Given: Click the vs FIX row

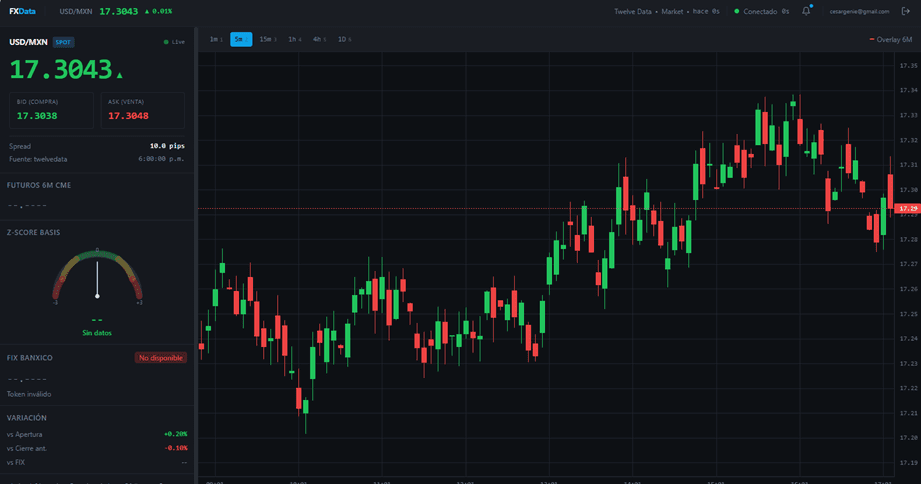Looking at the screenshot, I should click(x=97, y=462).
